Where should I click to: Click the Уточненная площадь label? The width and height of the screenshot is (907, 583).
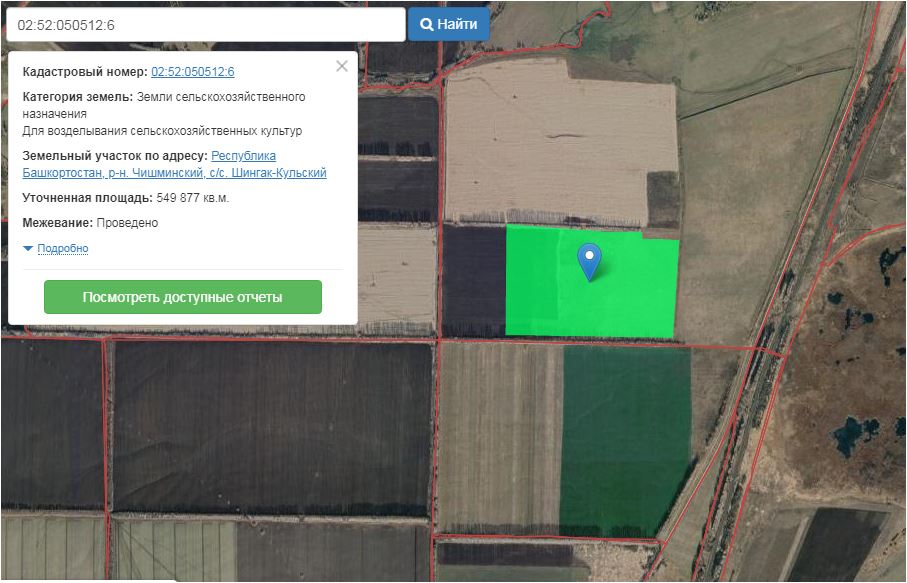pyautogui.click(x=87, y=198)
